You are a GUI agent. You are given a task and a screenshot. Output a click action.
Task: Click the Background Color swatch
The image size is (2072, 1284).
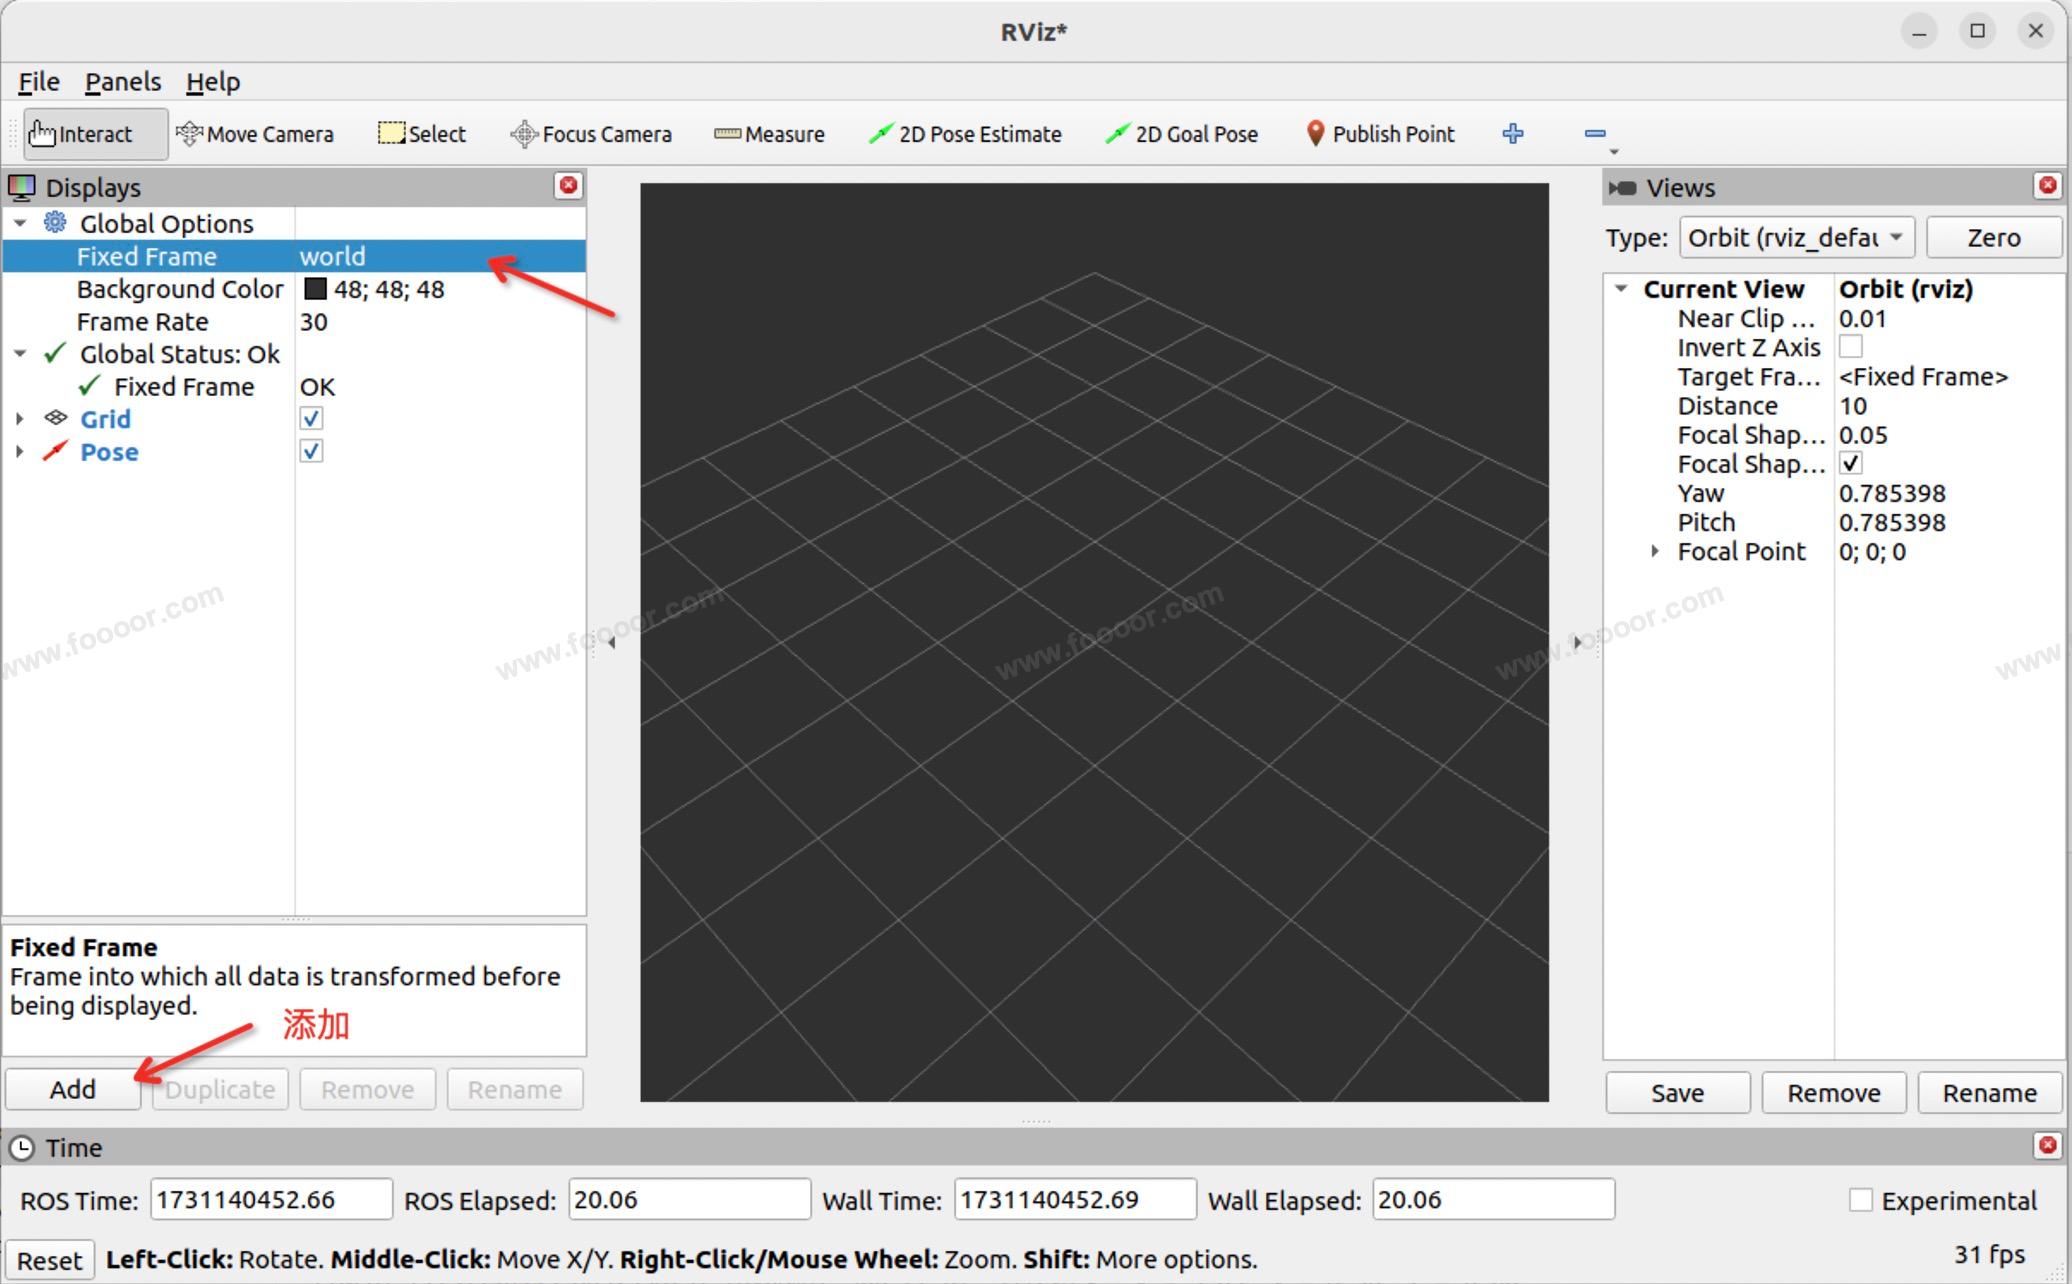coord(316,289)
